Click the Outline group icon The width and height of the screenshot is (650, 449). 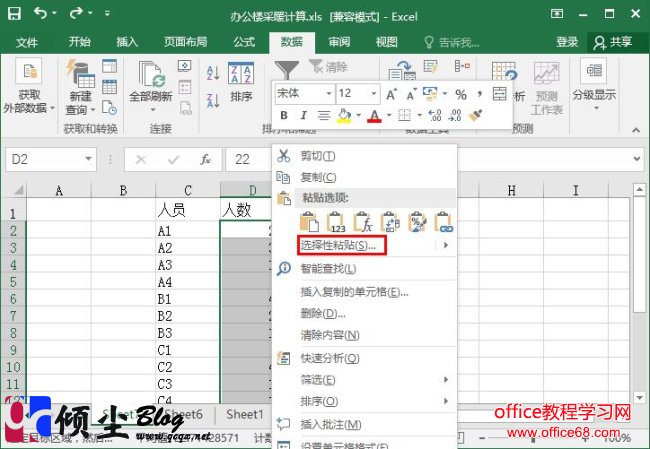pos(594,70)
